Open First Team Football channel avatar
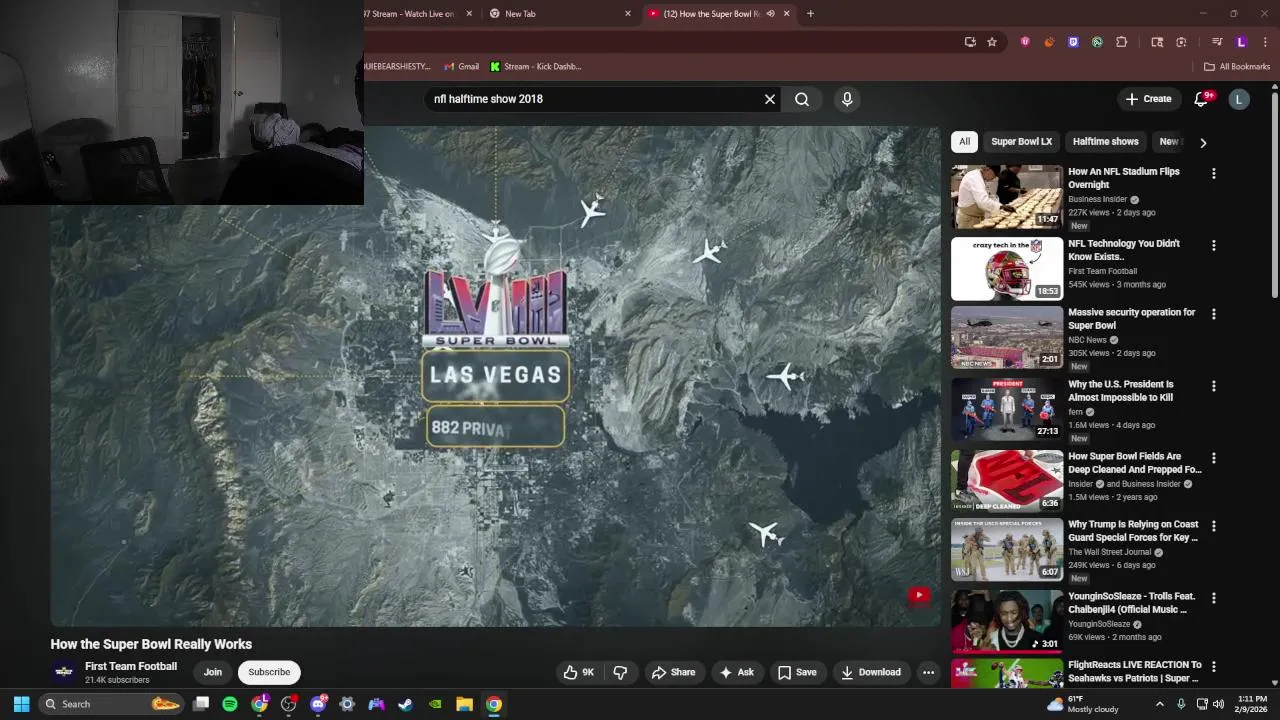Image resolution: width=1280 pixels, height=720 pixels. [64, 672]
